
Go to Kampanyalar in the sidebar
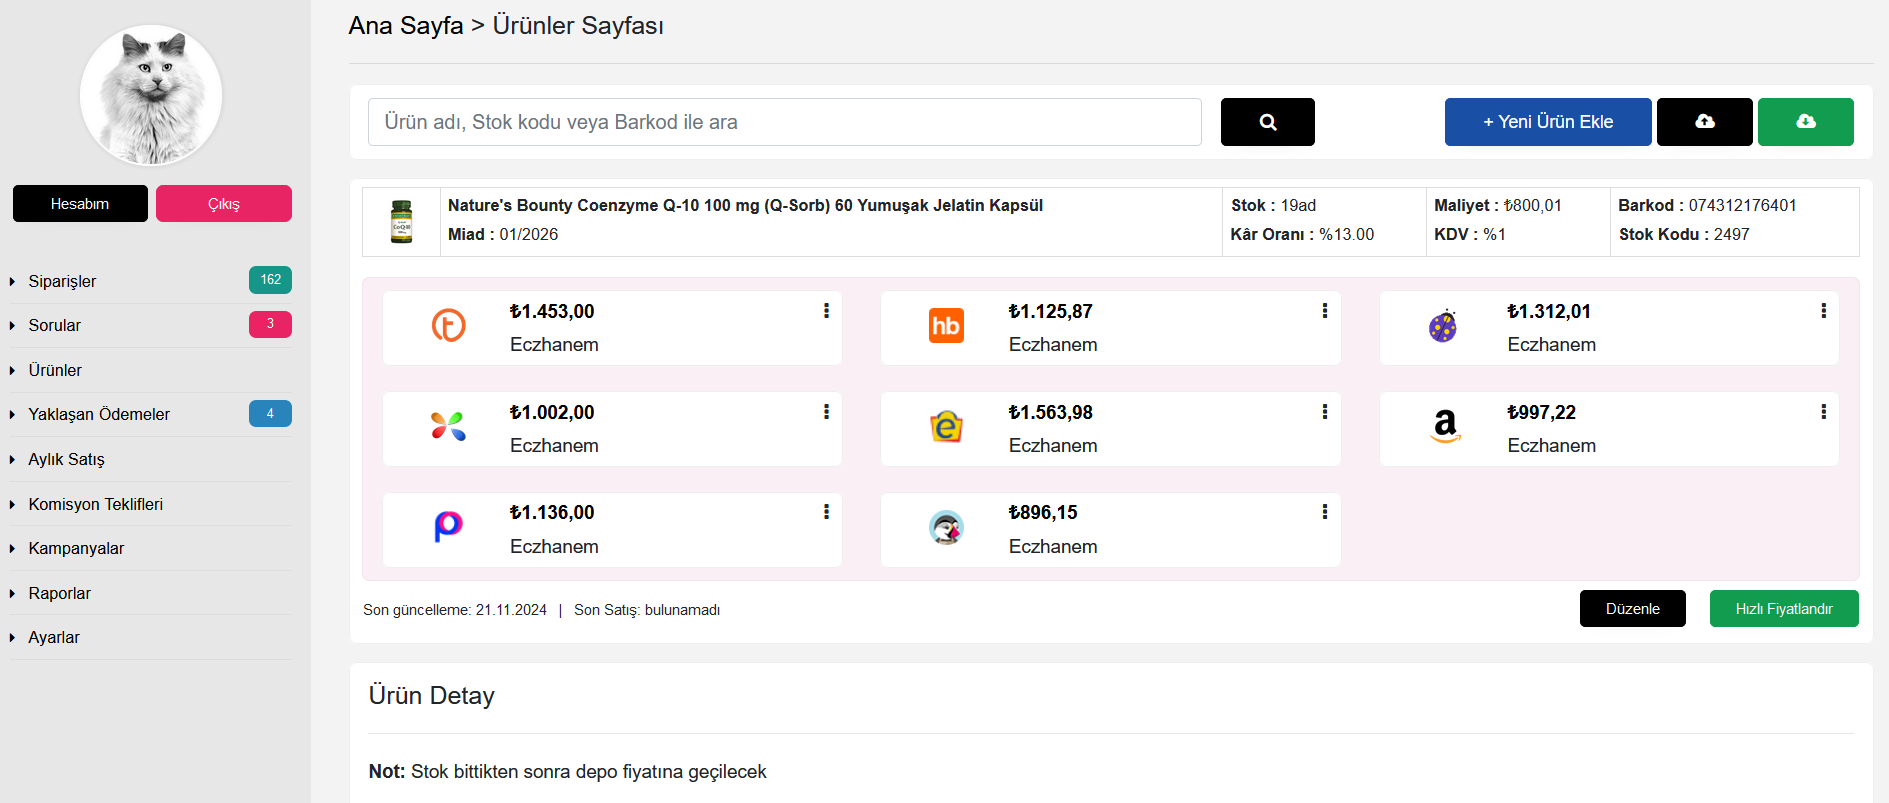pyautogui.click(x=76, y=549)
